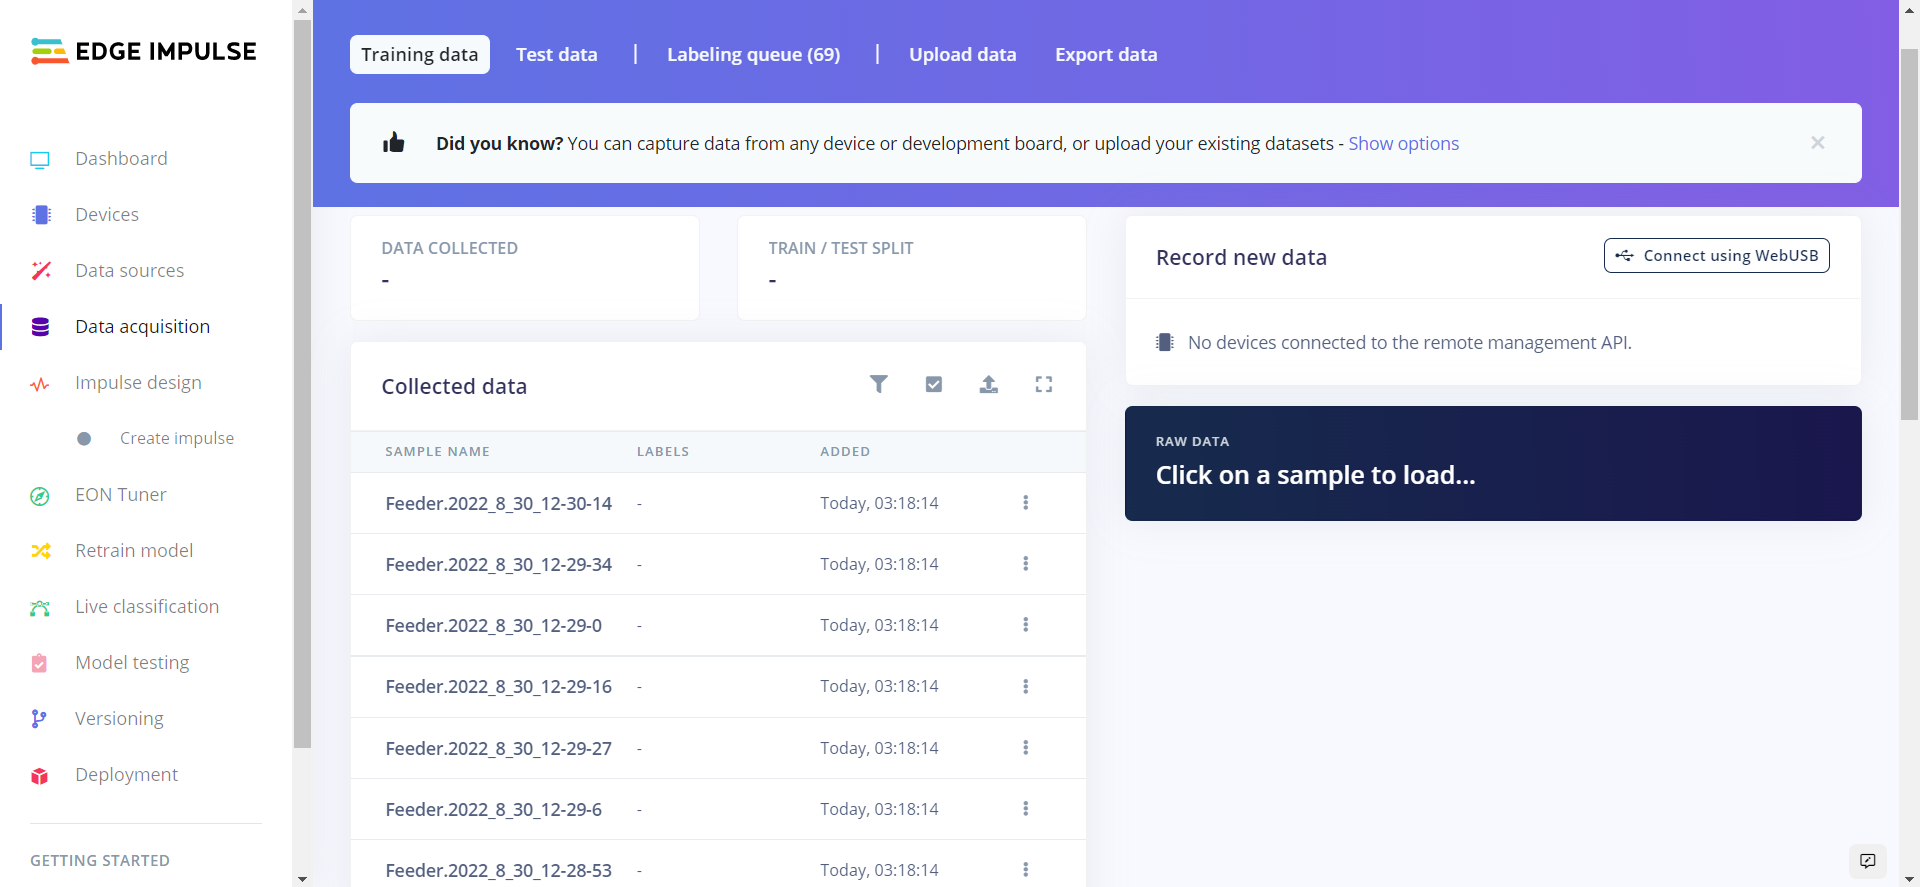
Task: Toggle select multiple items checkbox icon
Action: tap(933, 384)
